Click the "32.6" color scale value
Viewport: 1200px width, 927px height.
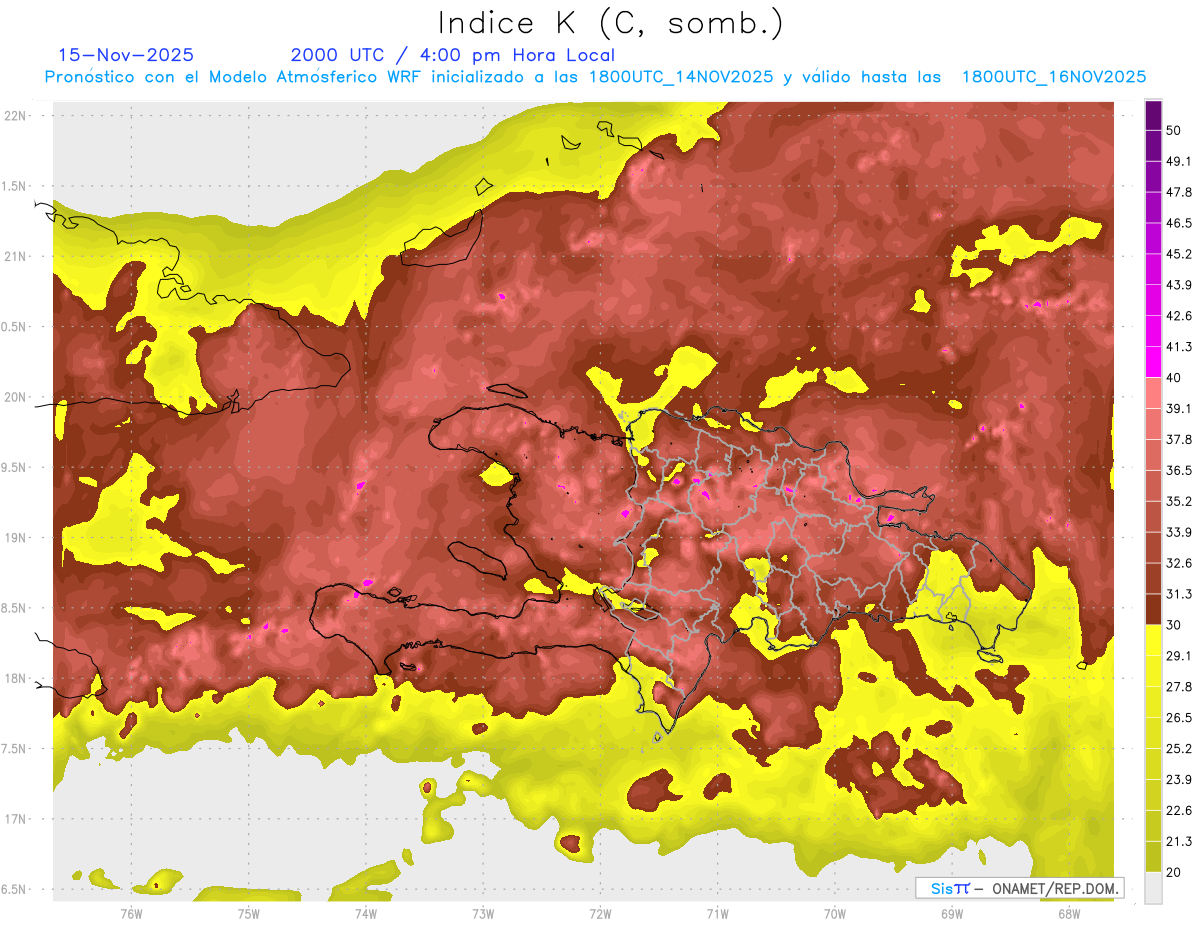tap(1179, 563)
